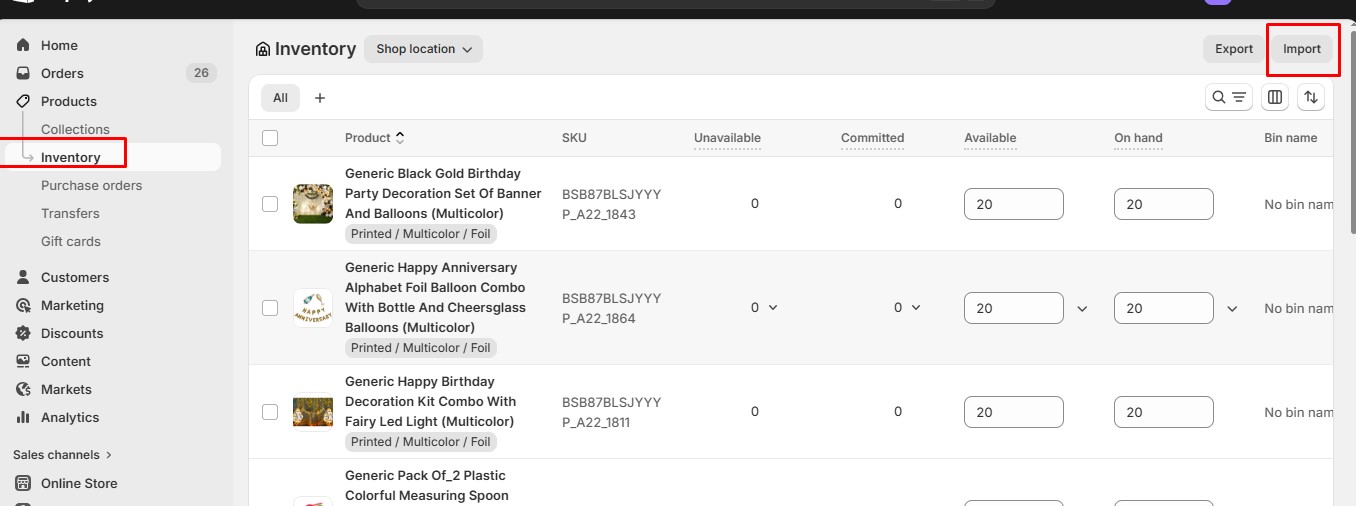Switch to the All tab

coord(280,98)
